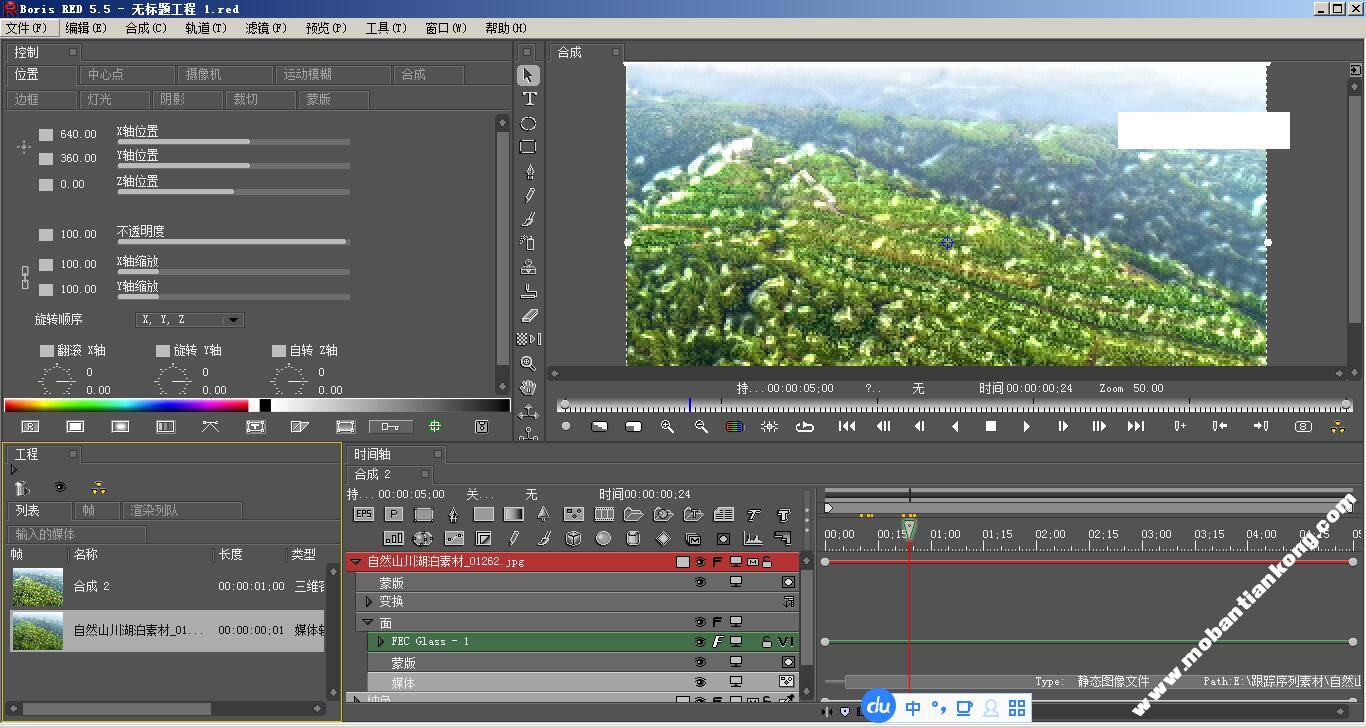Switch to the 渲染列队 tab in project panel
The image size is (1366, 728).
[181, 510]
